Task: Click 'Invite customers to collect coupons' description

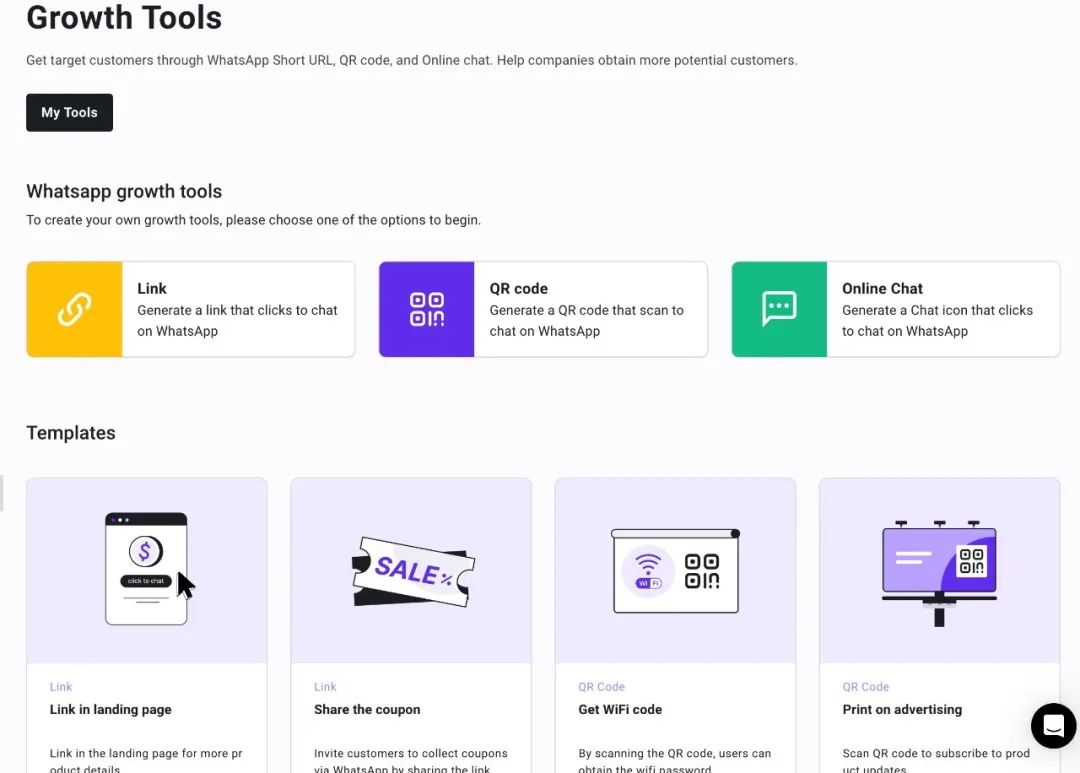Action: pos(411,761)
